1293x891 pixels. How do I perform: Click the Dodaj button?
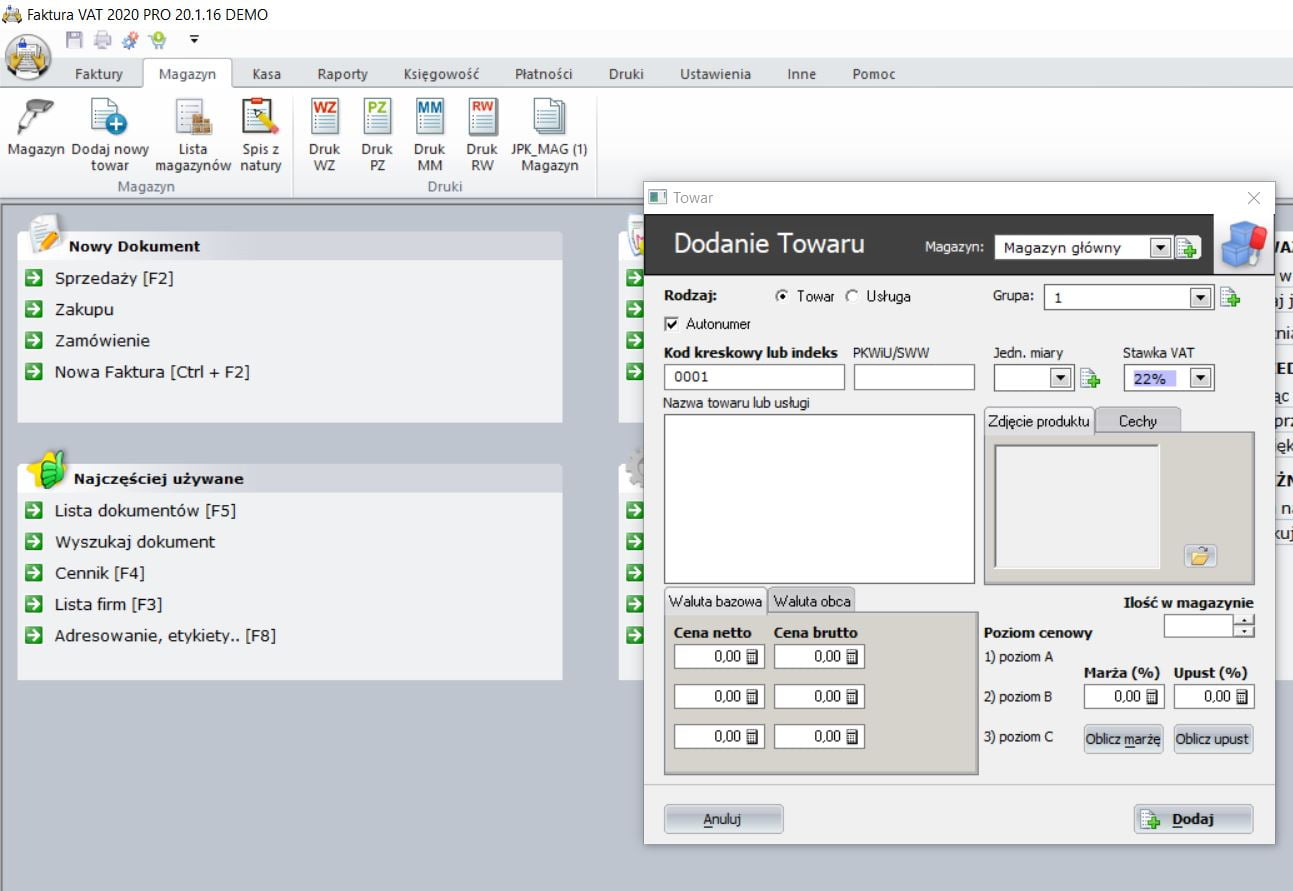(1193, 819)
